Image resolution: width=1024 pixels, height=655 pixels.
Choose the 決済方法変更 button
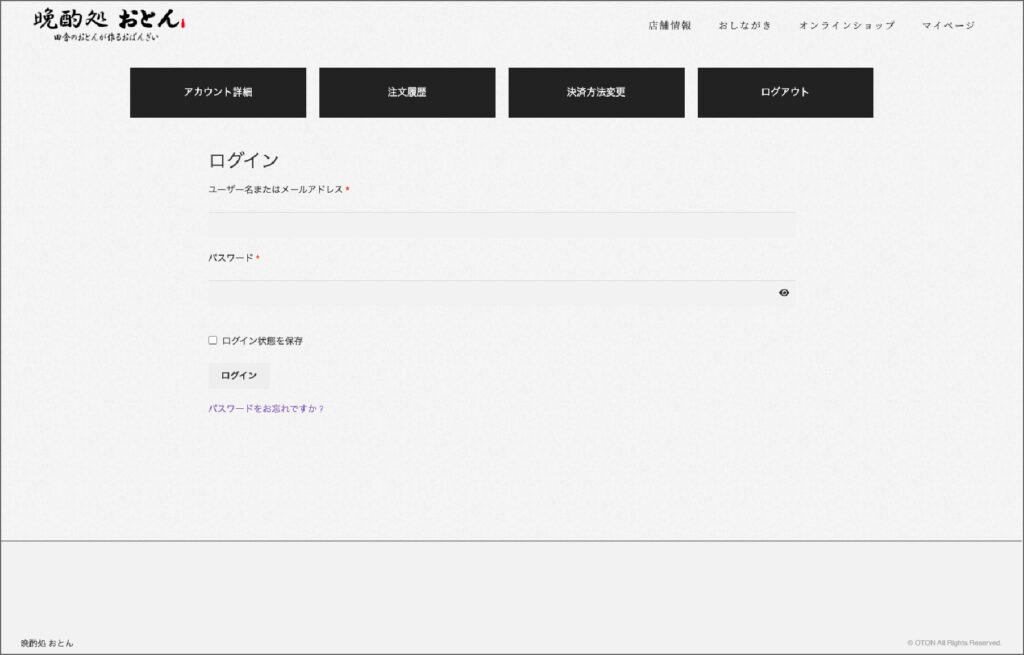click(596, 93)
